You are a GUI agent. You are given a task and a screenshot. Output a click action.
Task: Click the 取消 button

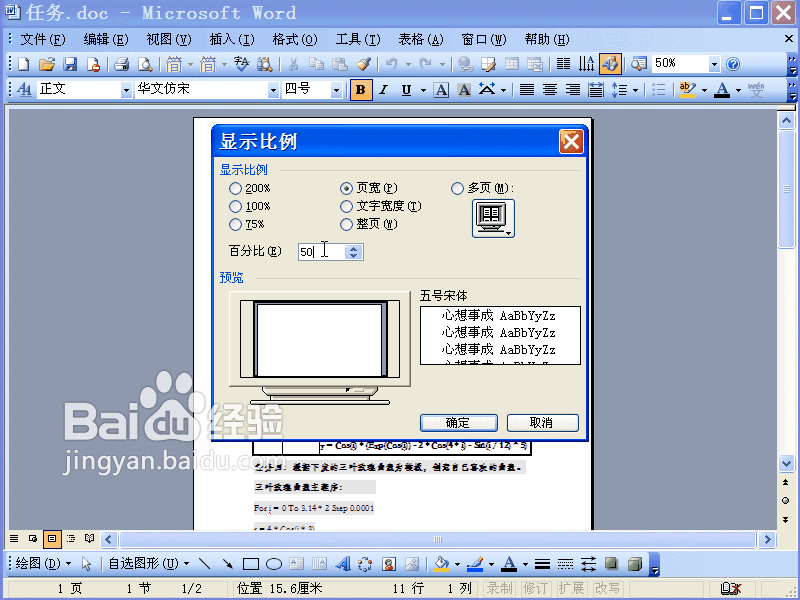[x=541, y=422]
